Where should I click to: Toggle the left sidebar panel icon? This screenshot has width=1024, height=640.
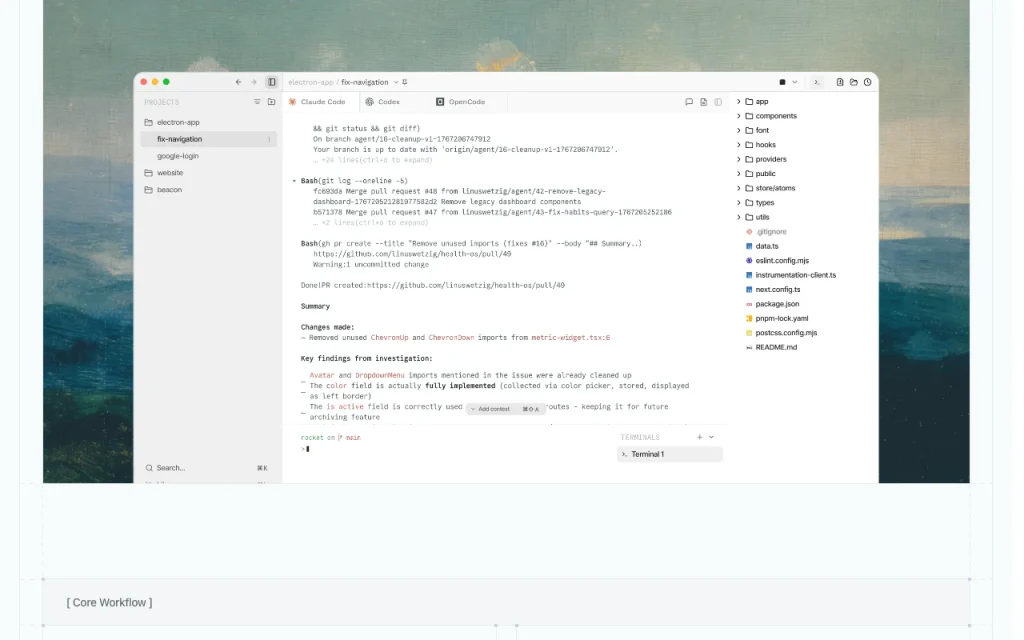point(272,82)
